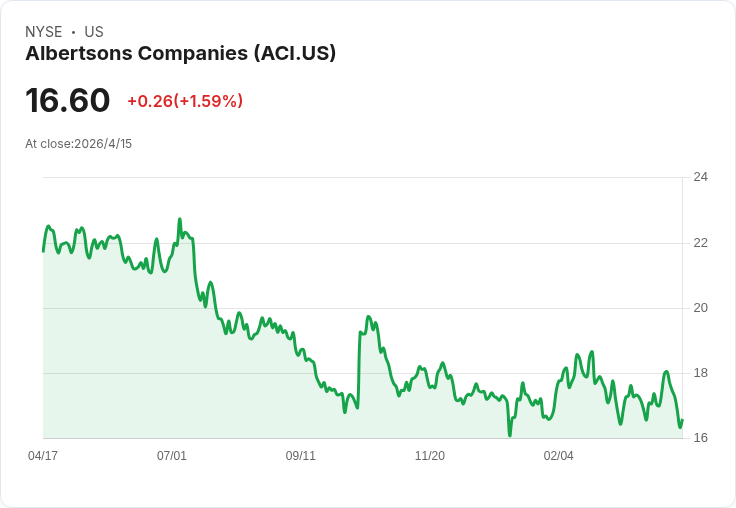Click the US market label
This screenshot has width=736, height=508.
(94, 31)
